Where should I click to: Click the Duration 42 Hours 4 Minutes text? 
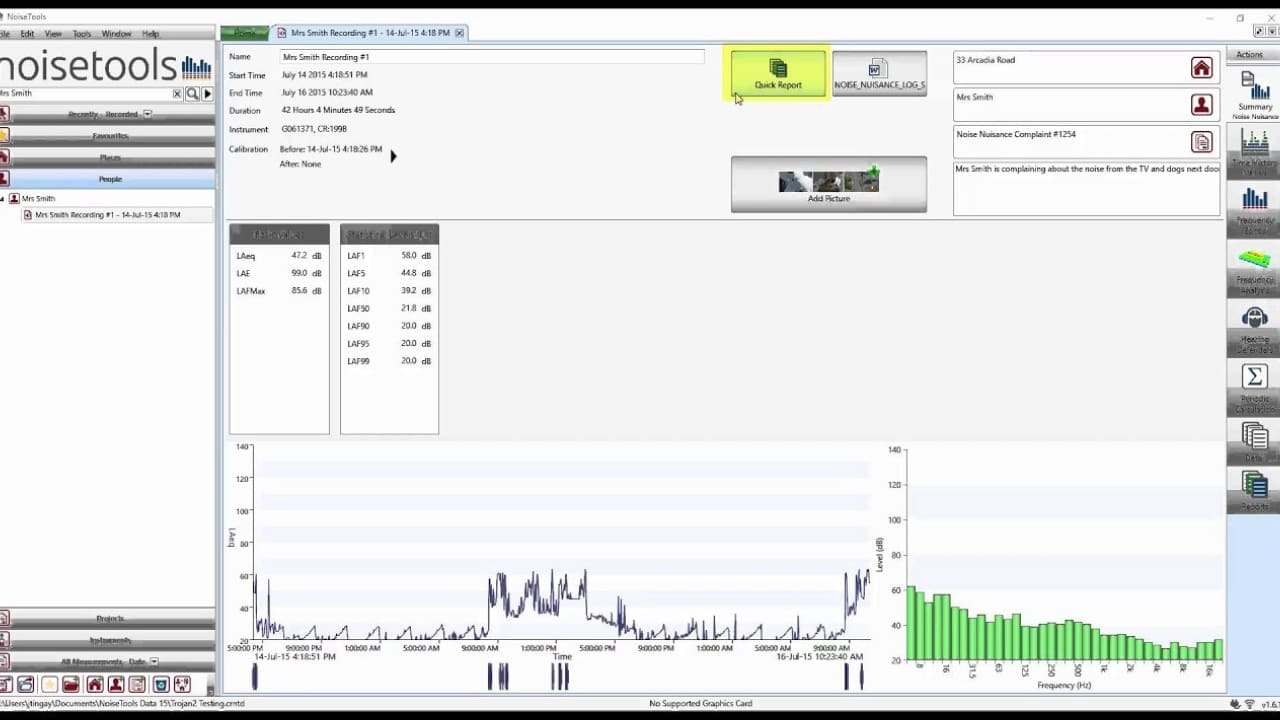338,110
